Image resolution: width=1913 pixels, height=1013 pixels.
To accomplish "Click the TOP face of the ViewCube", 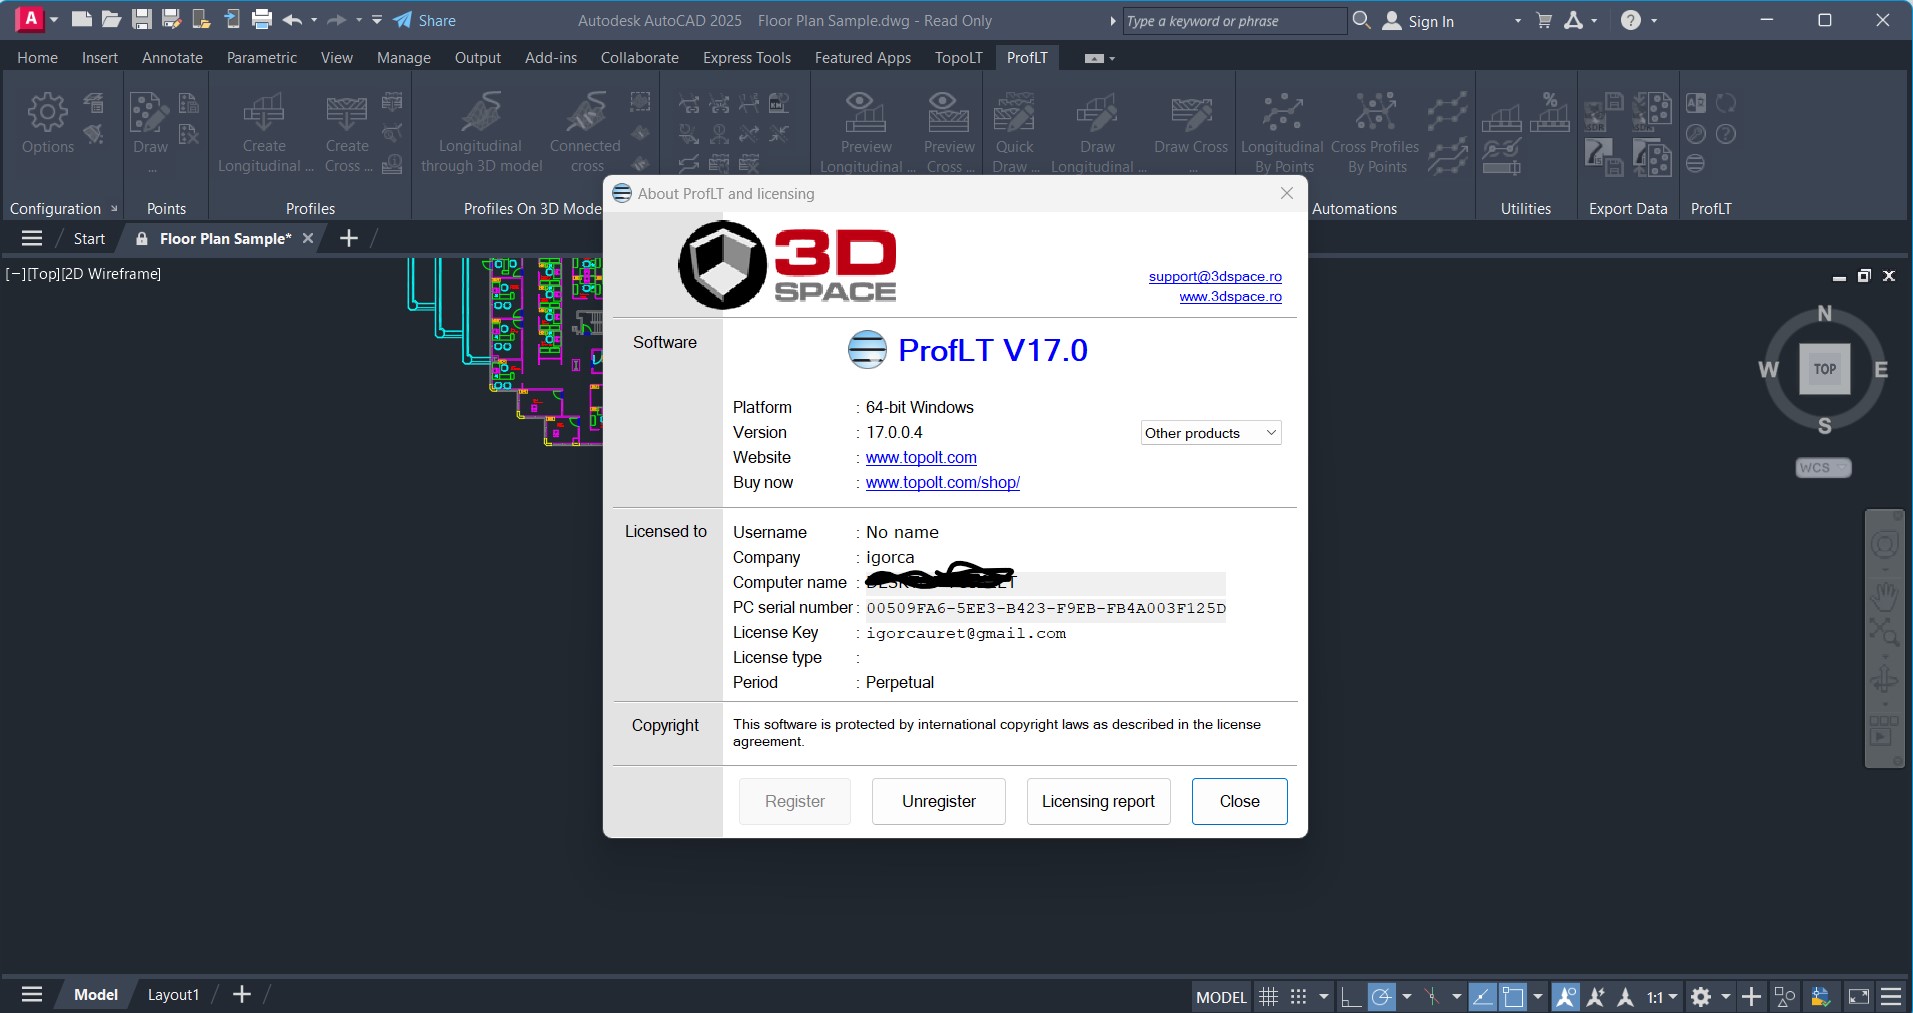I will tap(1825, 369).
